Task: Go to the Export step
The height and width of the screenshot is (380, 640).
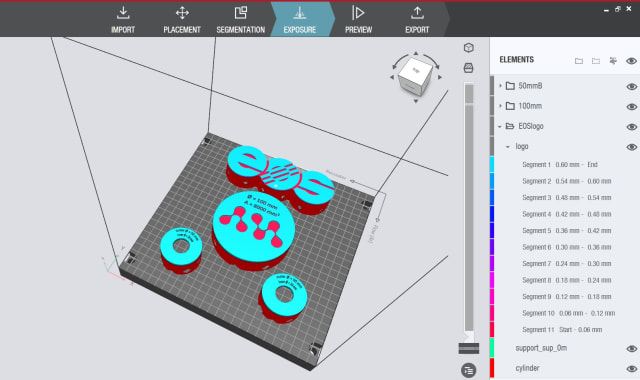Action: 417,19
